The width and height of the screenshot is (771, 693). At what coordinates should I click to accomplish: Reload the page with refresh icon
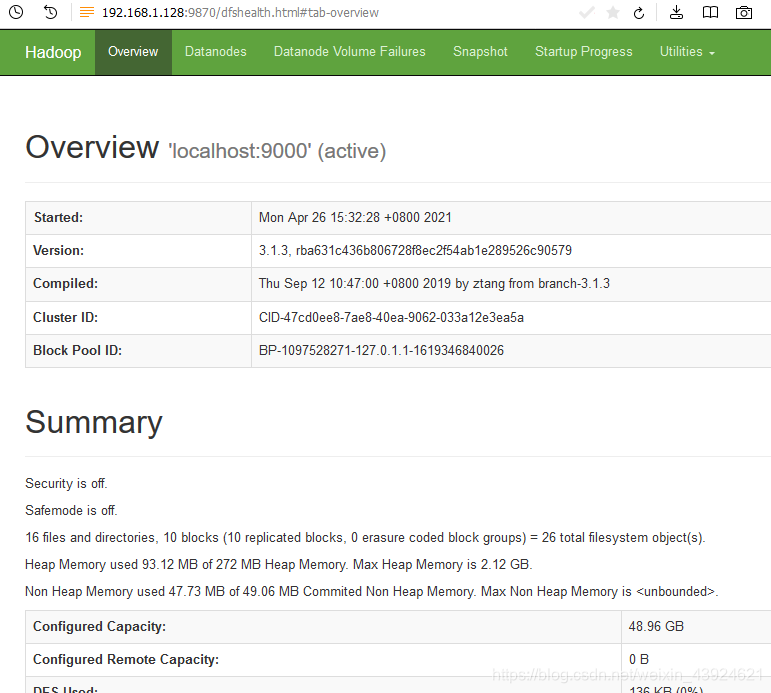coord(639,13)
